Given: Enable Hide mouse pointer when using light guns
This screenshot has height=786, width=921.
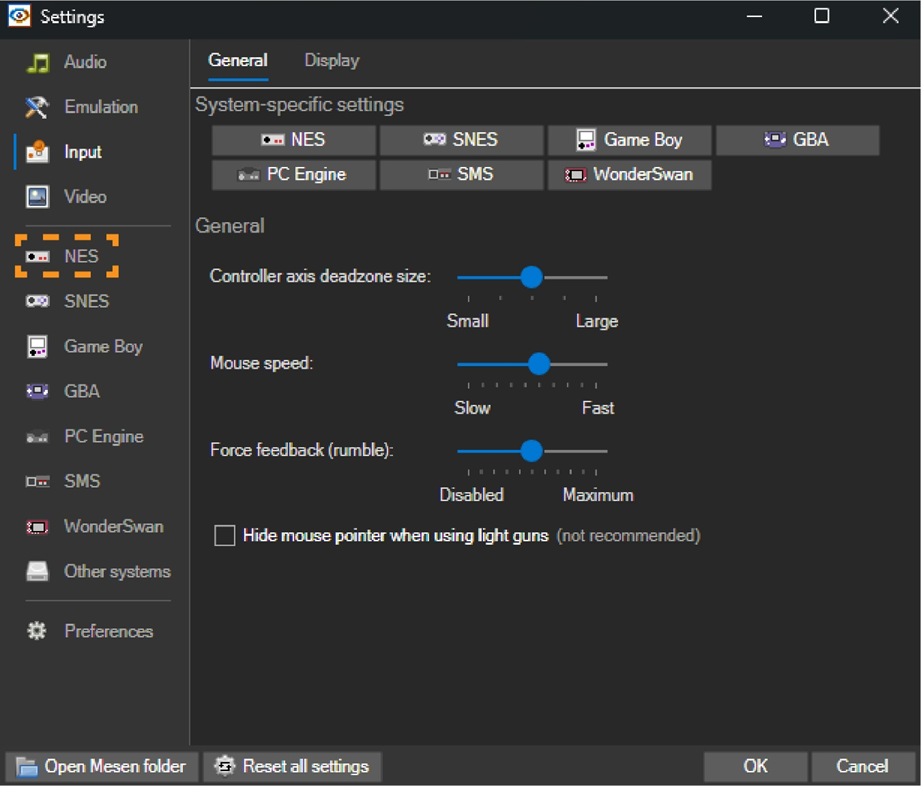Looking at the screenshot, I should (x=225, y=537).
